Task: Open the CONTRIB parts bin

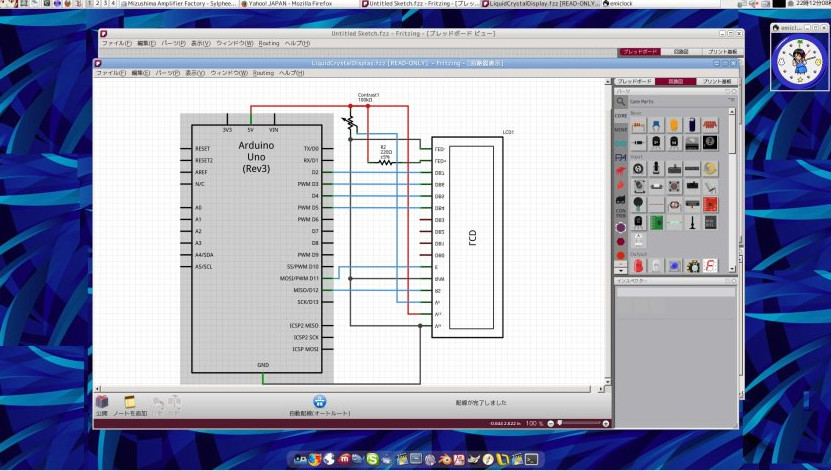Action: 621,213
